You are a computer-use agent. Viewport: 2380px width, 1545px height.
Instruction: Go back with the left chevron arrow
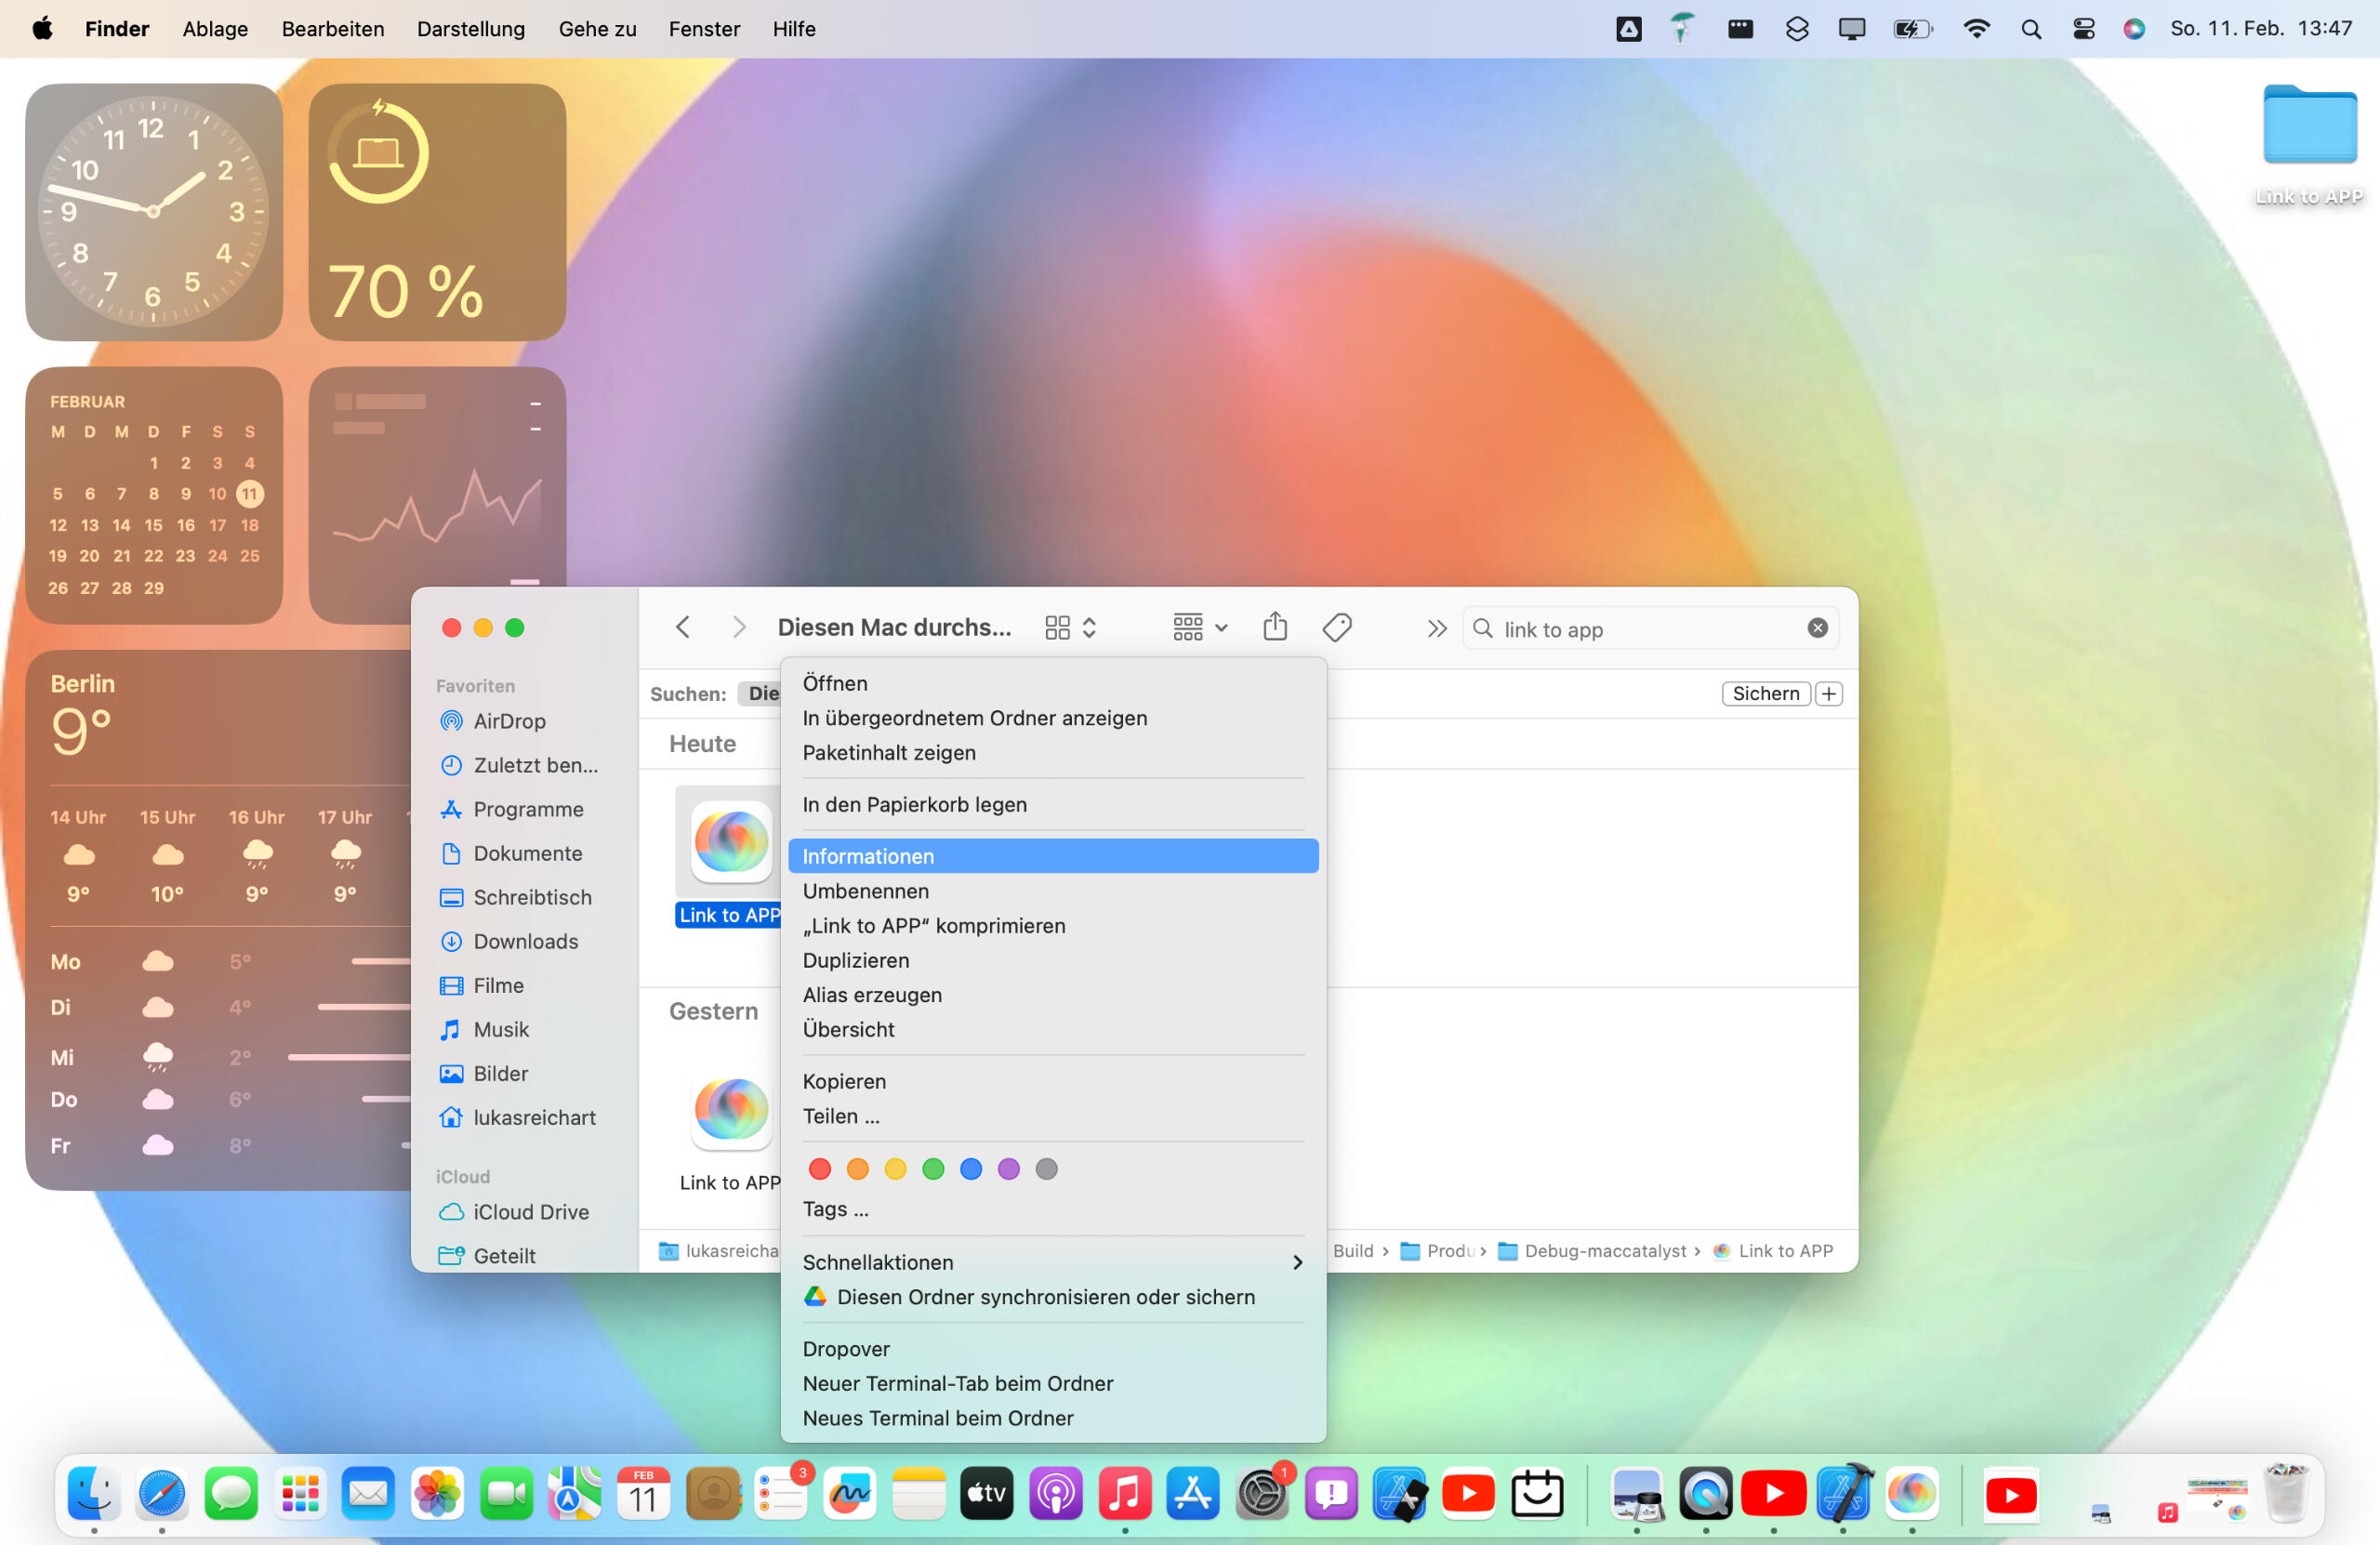[x=683, y=628]
